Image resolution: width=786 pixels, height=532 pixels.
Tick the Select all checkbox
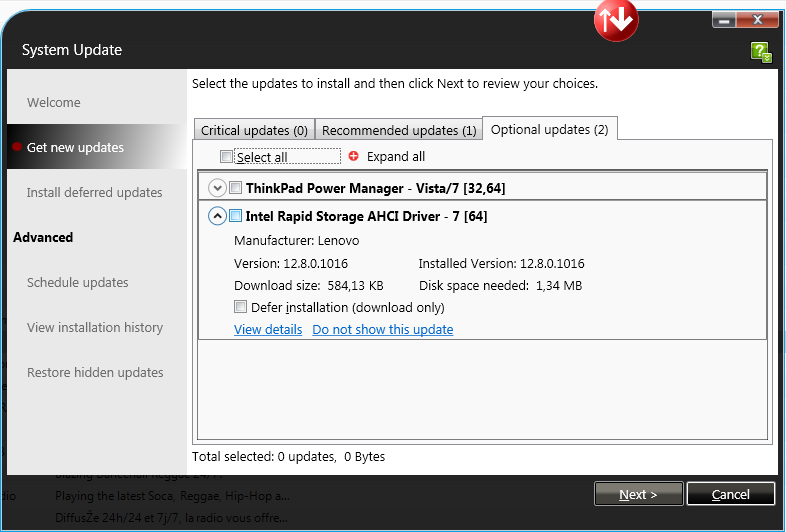coord(227,157)
